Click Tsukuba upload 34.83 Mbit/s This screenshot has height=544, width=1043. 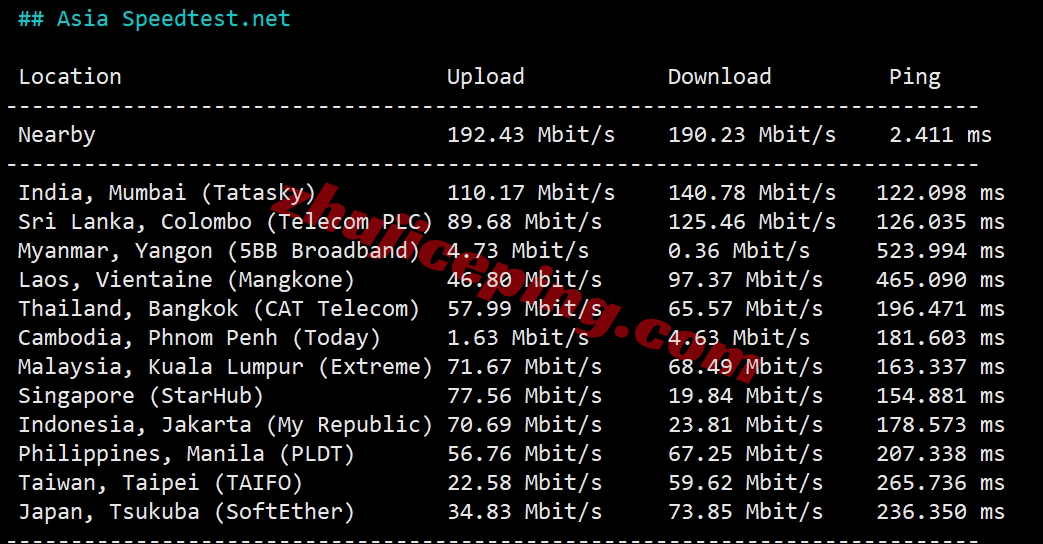pos(524,512)
